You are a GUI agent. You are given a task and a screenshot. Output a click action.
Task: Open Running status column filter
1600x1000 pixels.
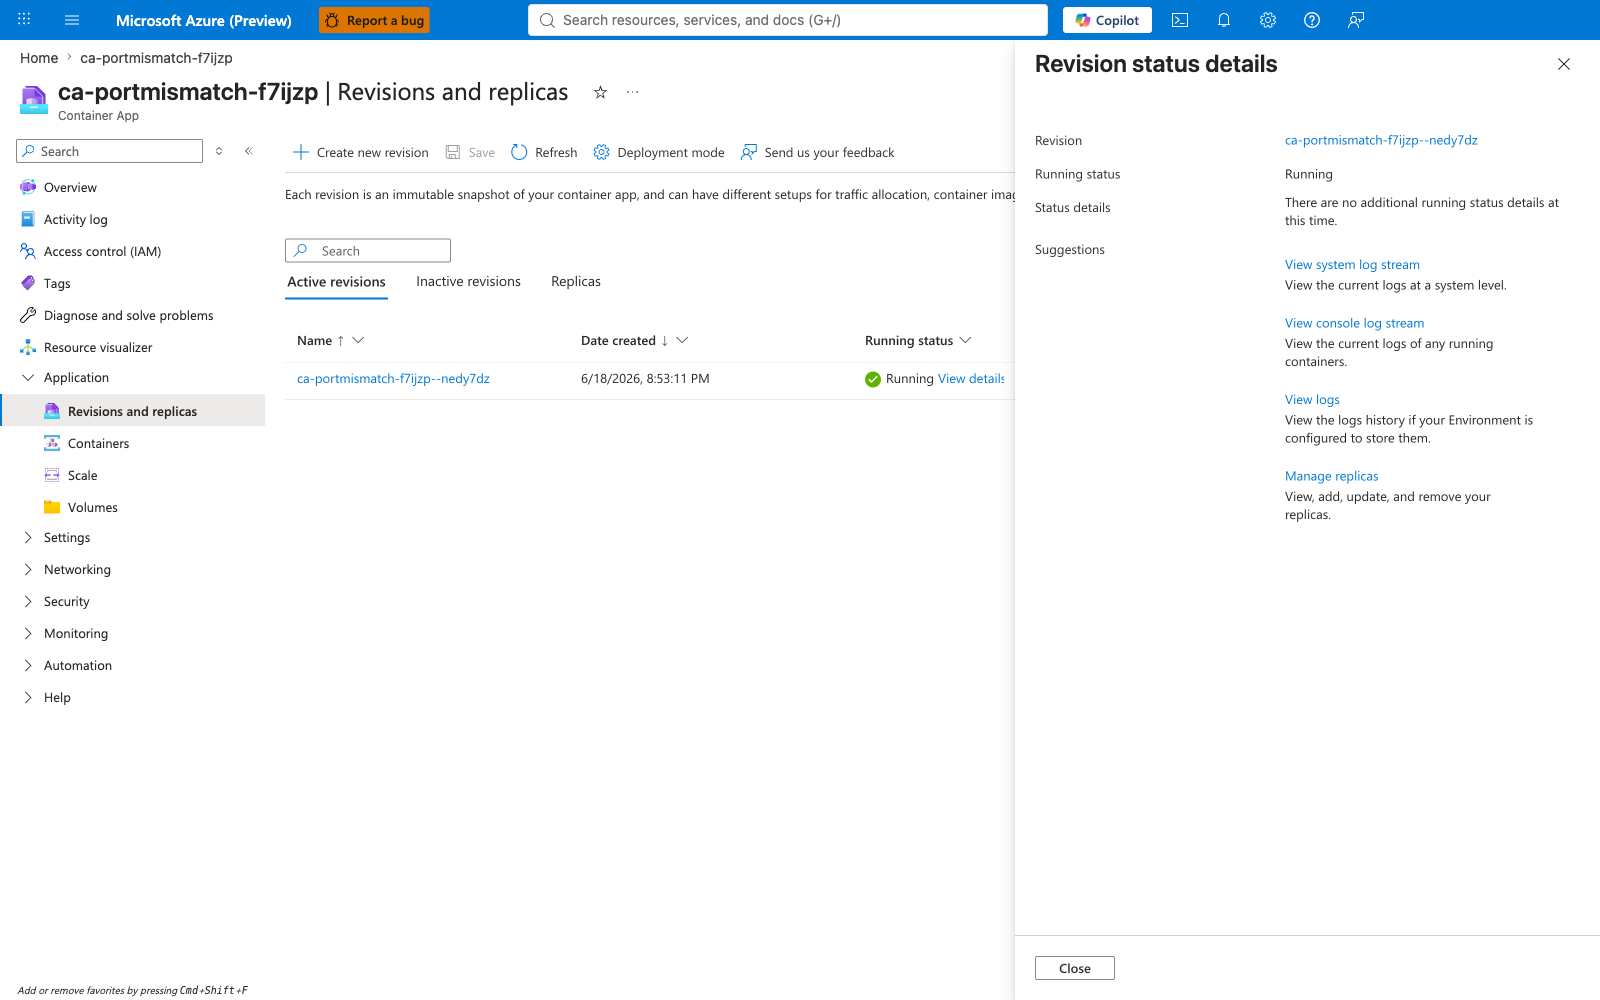(x=966, y=340)
